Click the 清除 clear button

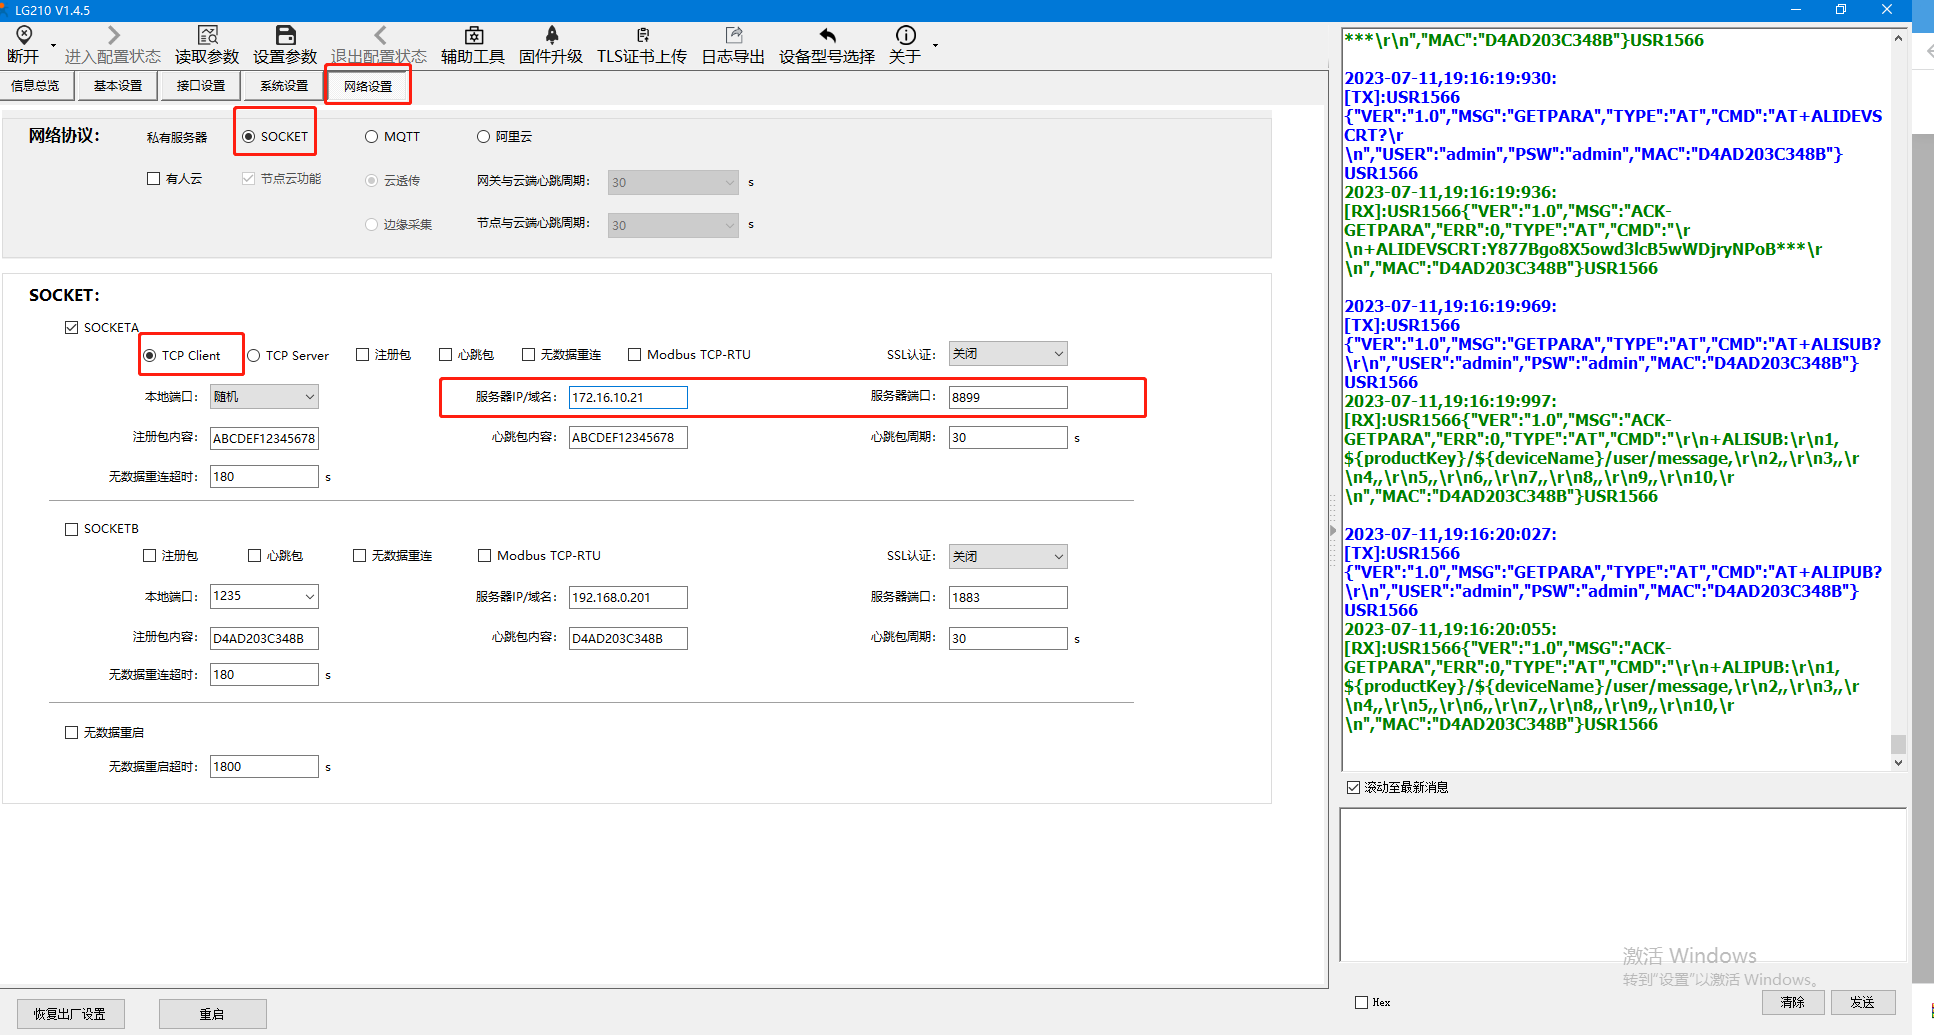(x=1793, y=1002)
